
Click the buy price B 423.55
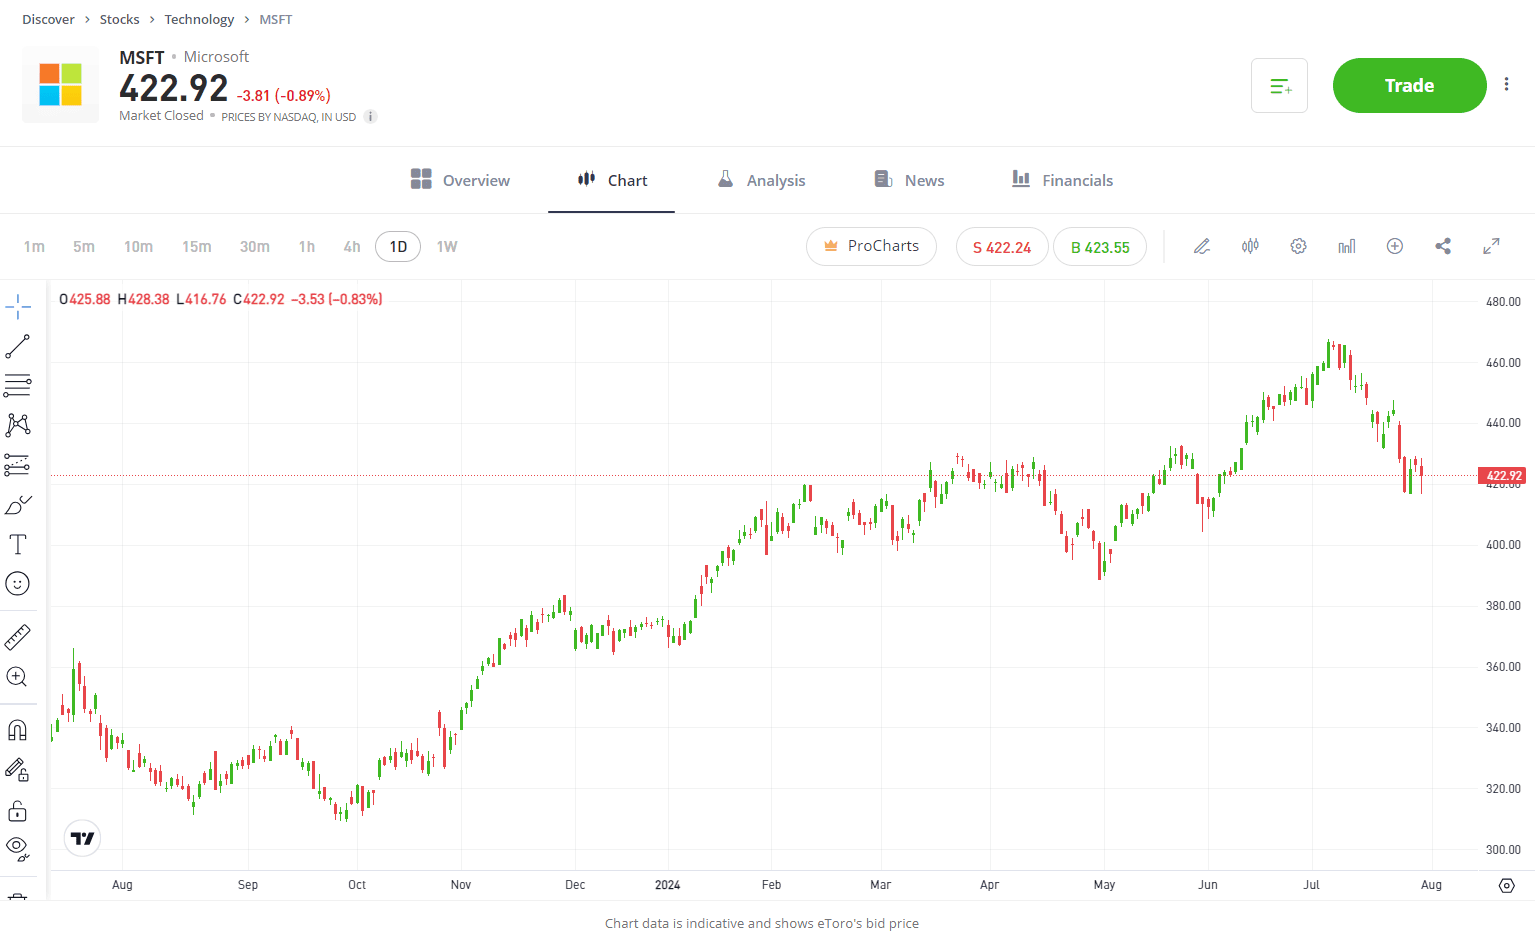(1100, 247)
